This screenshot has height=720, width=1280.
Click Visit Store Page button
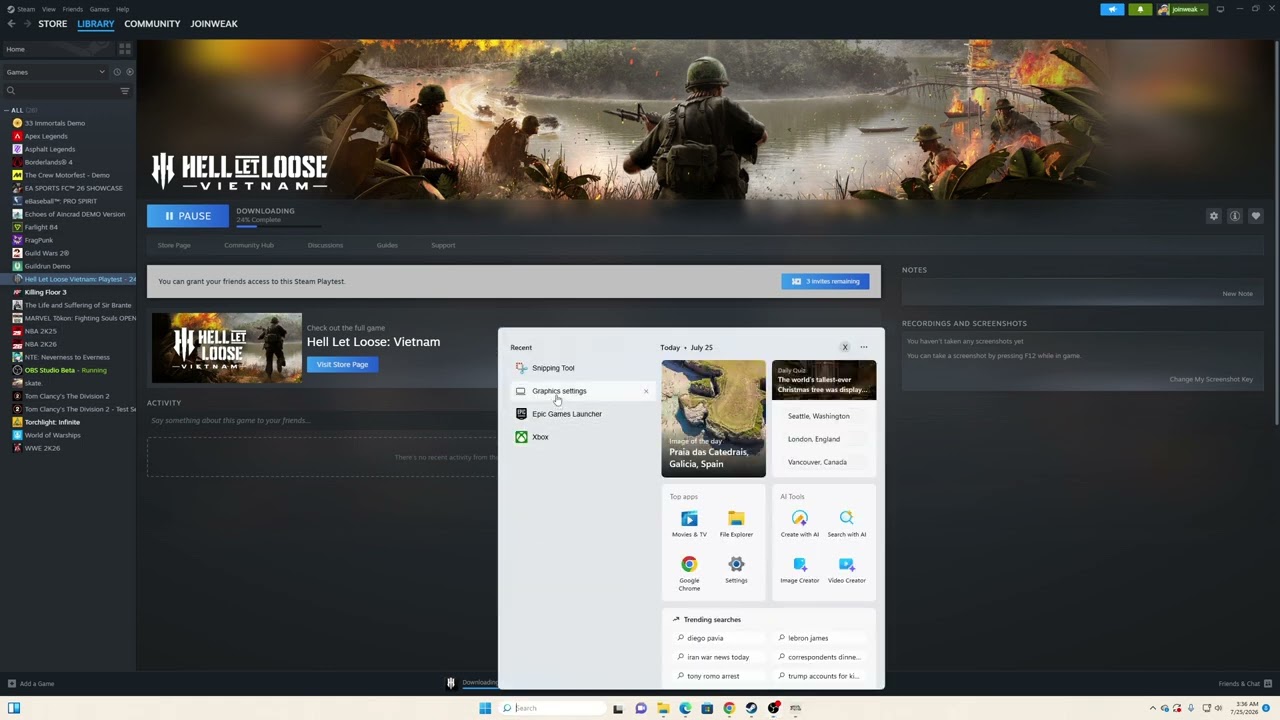pyautogui.click(x=342, y=364)
